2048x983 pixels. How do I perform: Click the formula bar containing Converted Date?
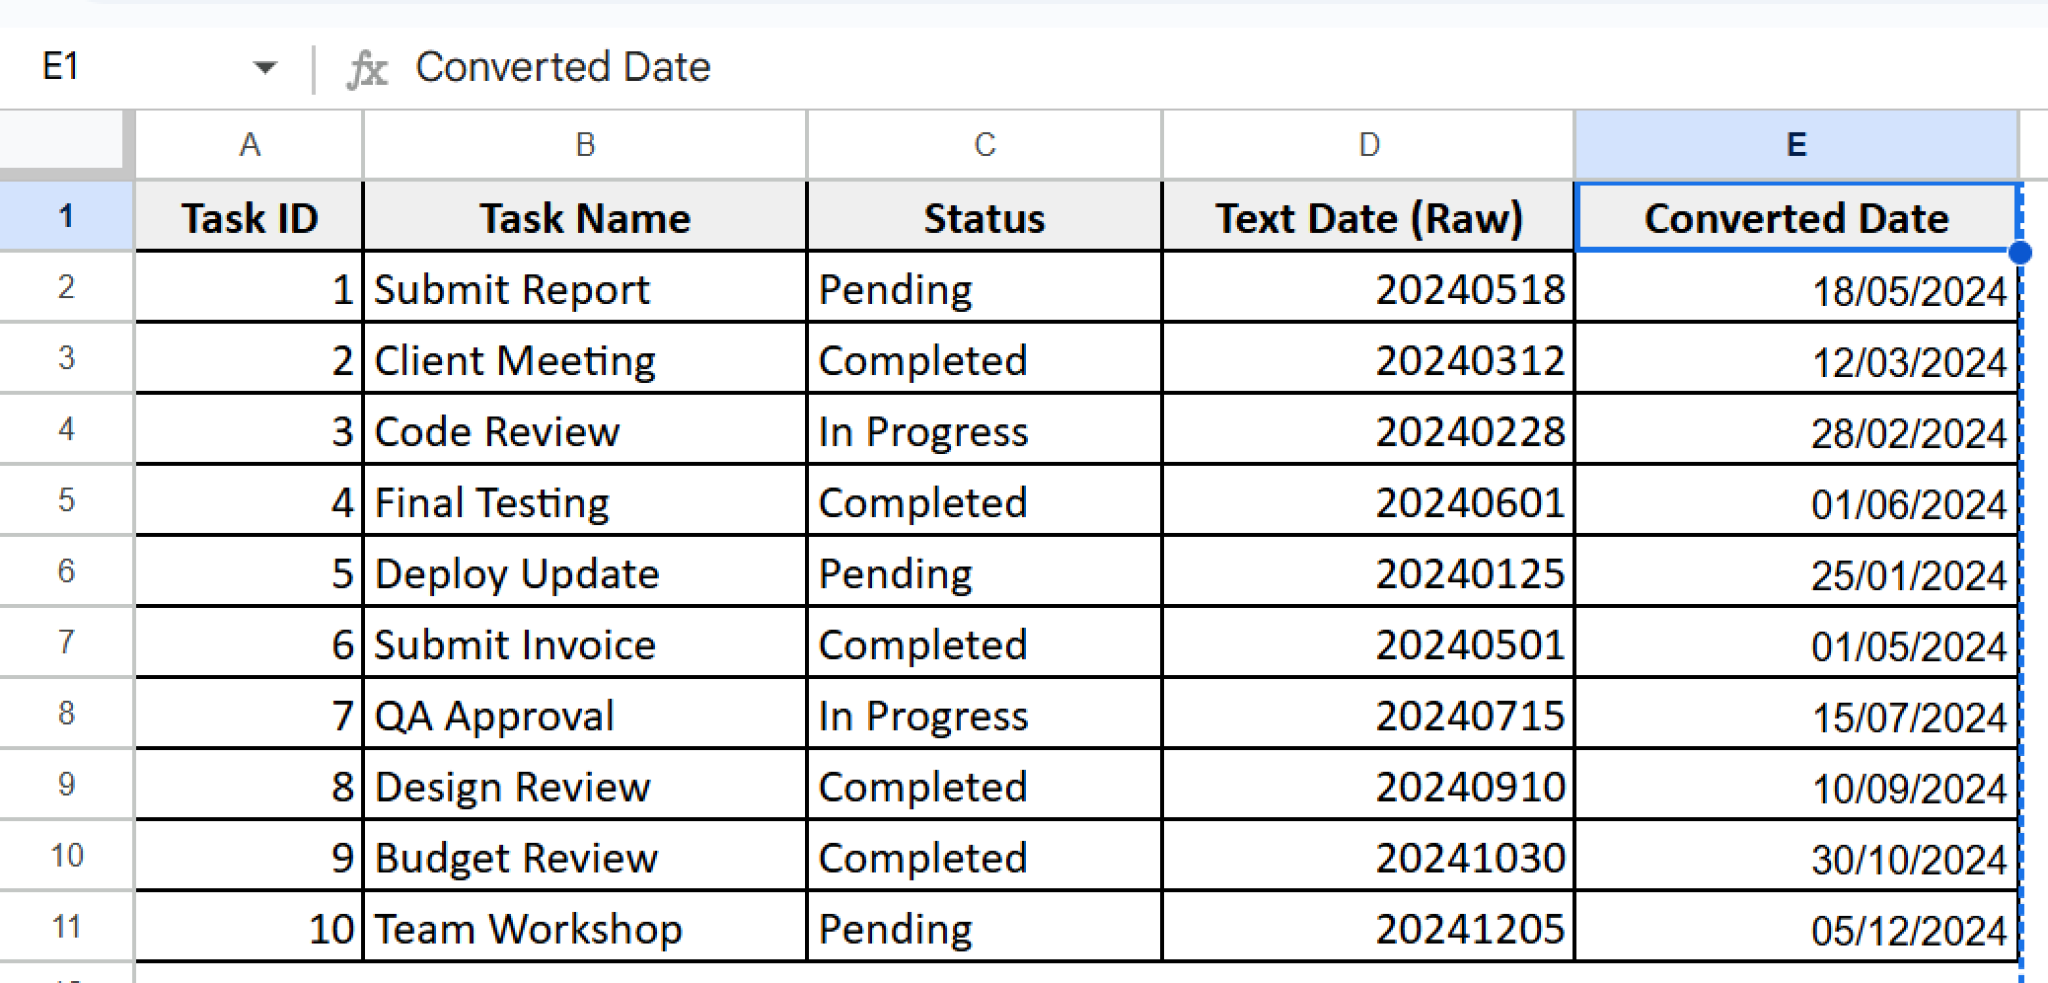pyautogui.click(x=563, y=67)
